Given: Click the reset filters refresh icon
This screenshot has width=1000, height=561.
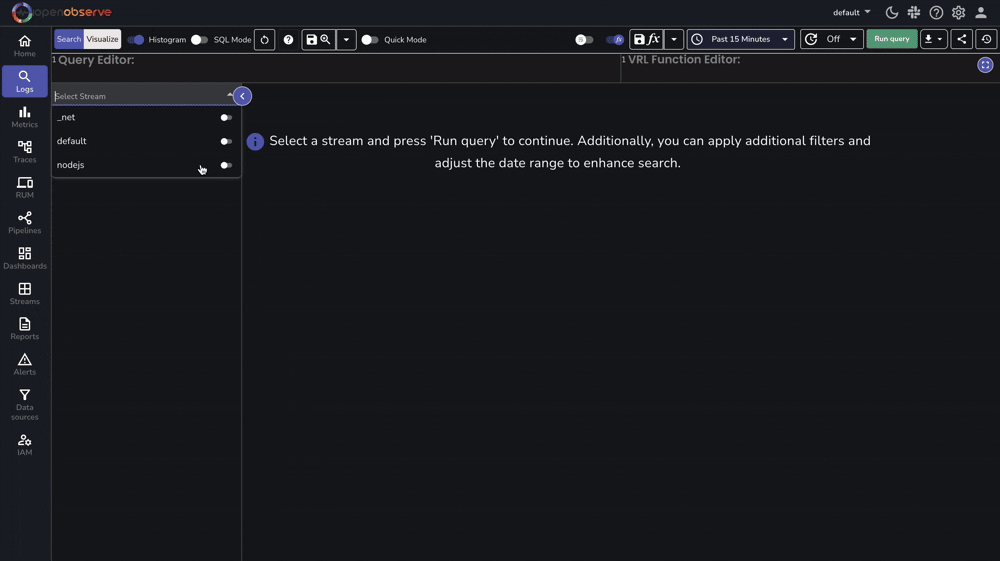Looking at the screenshot, I should (x=265, y=40).
